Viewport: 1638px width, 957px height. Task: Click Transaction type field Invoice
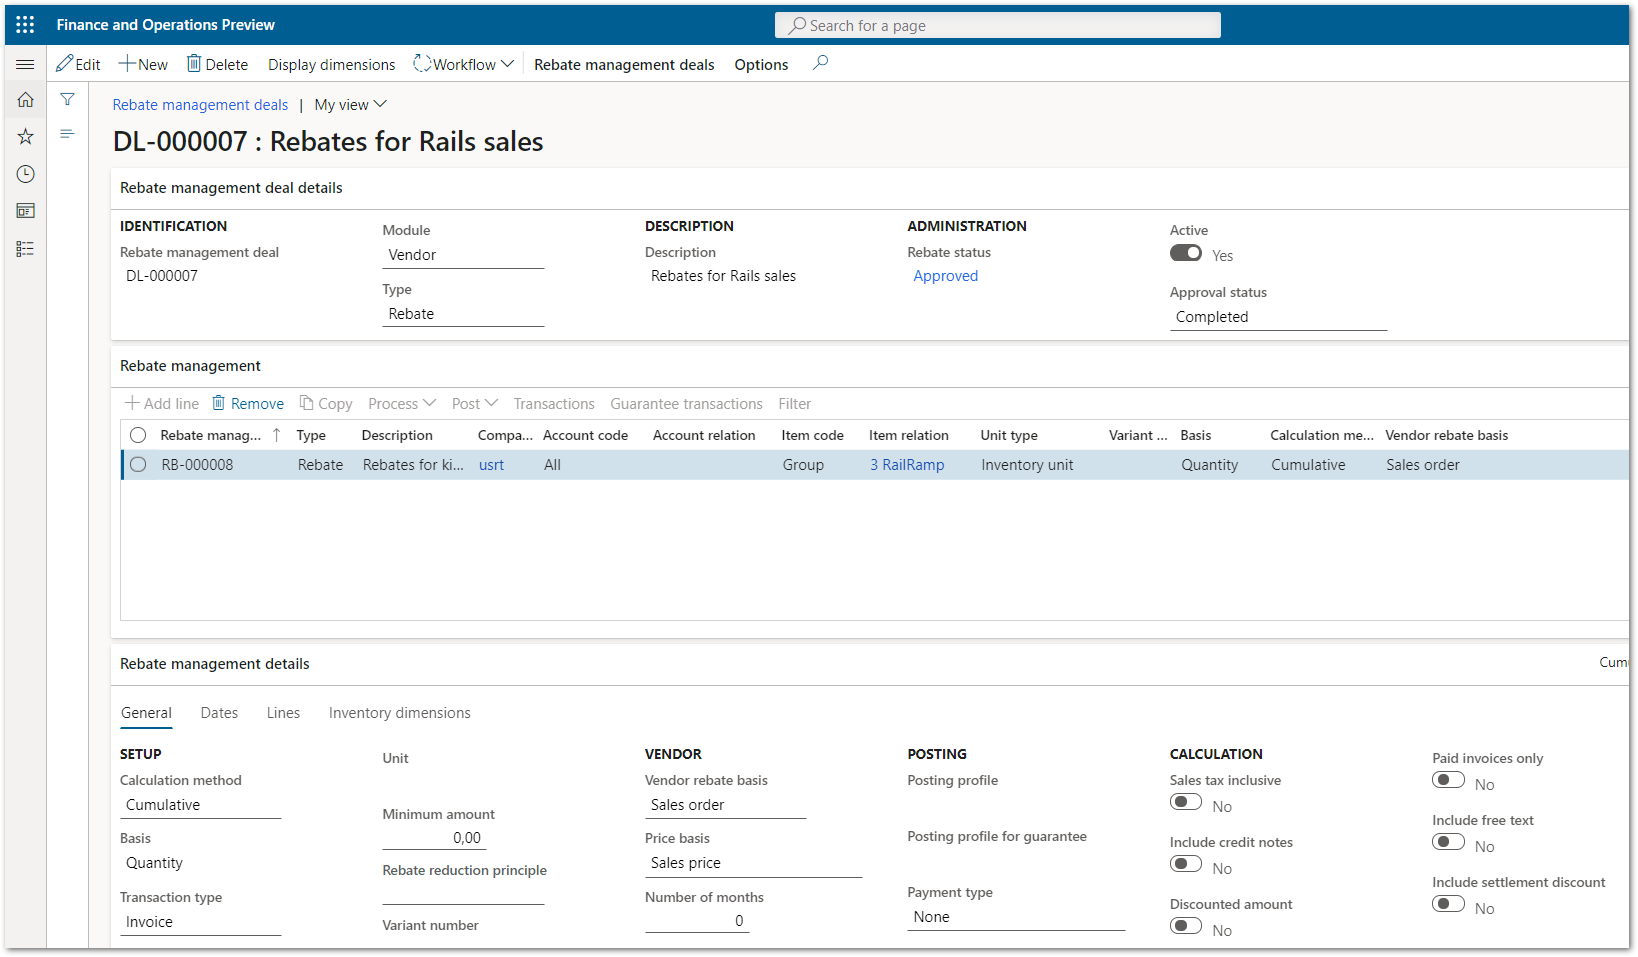pyautogui.click(x=200, y=922)
